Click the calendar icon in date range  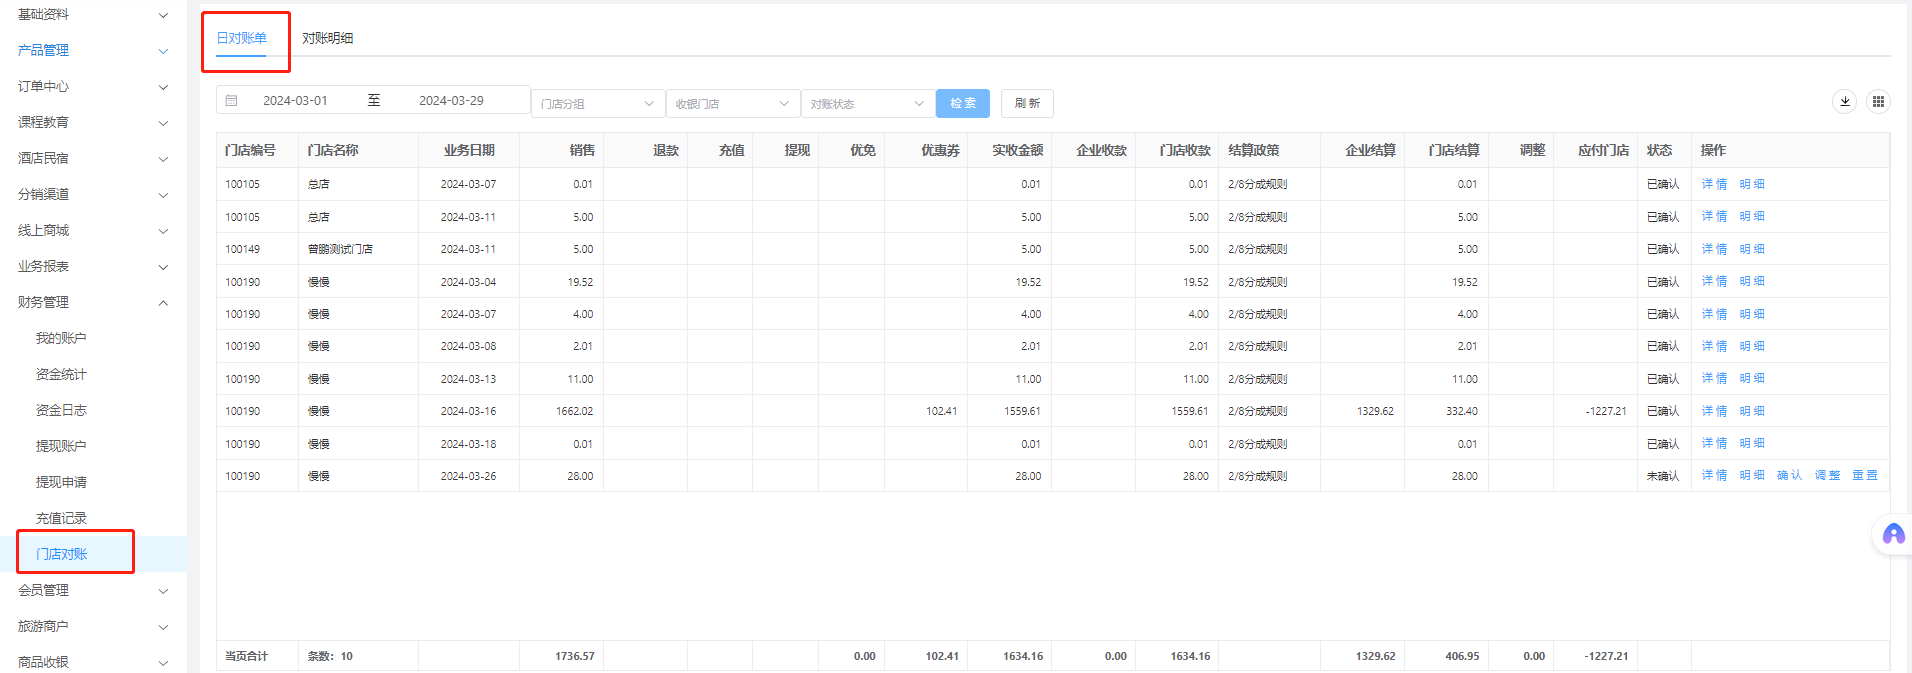click(x=232, y=101)
